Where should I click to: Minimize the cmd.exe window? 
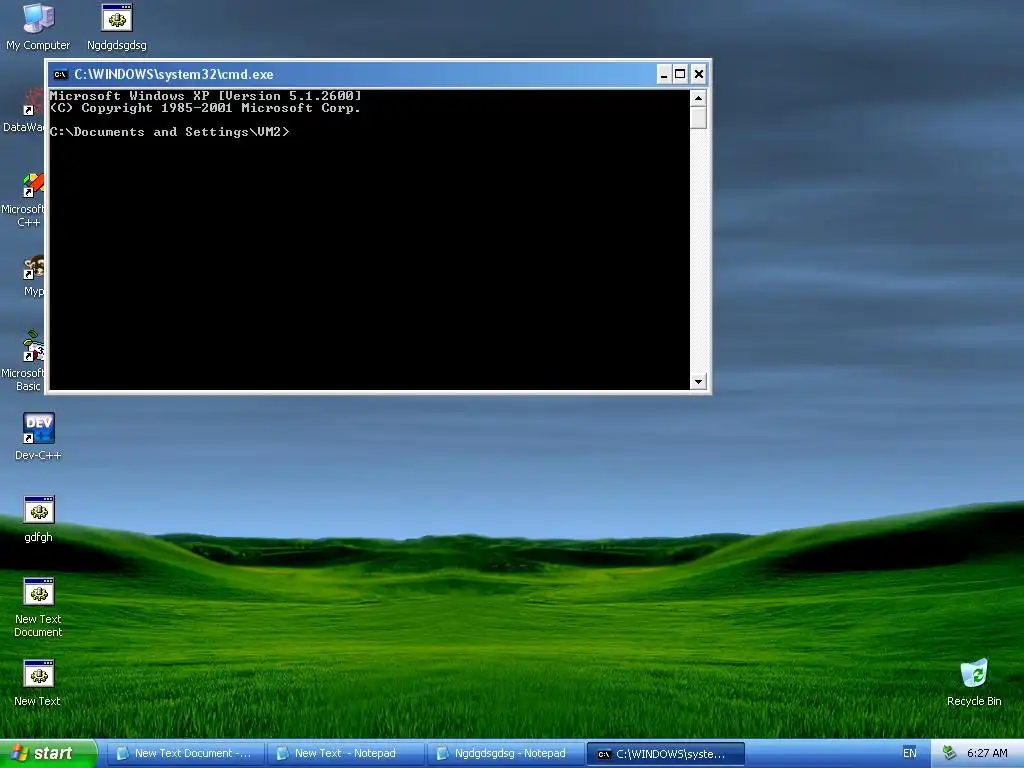pyautogui.click(x=664, y=74)
